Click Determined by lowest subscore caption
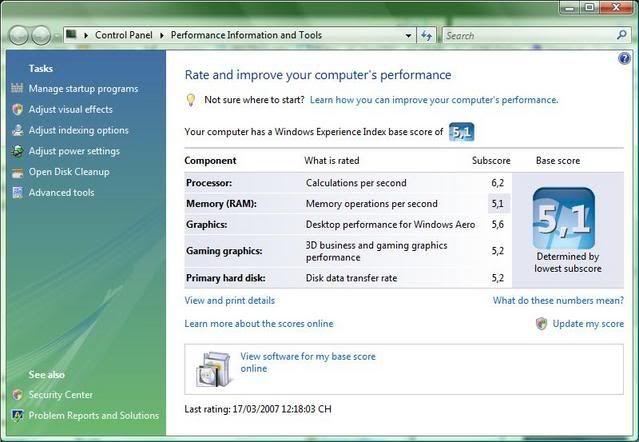Viewport: 639px width, 442px height. (x=568, y=262)
